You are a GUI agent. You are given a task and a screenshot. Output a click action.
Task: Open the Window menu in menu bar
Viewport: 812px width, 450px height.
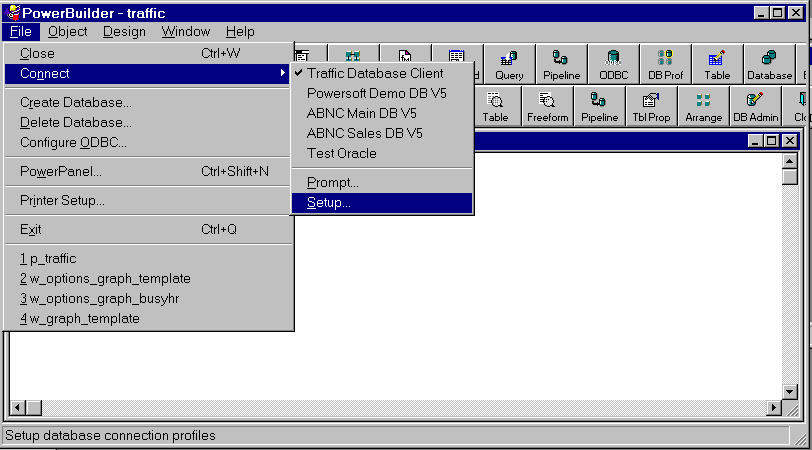pyautogui.click(x=186, y=31)
